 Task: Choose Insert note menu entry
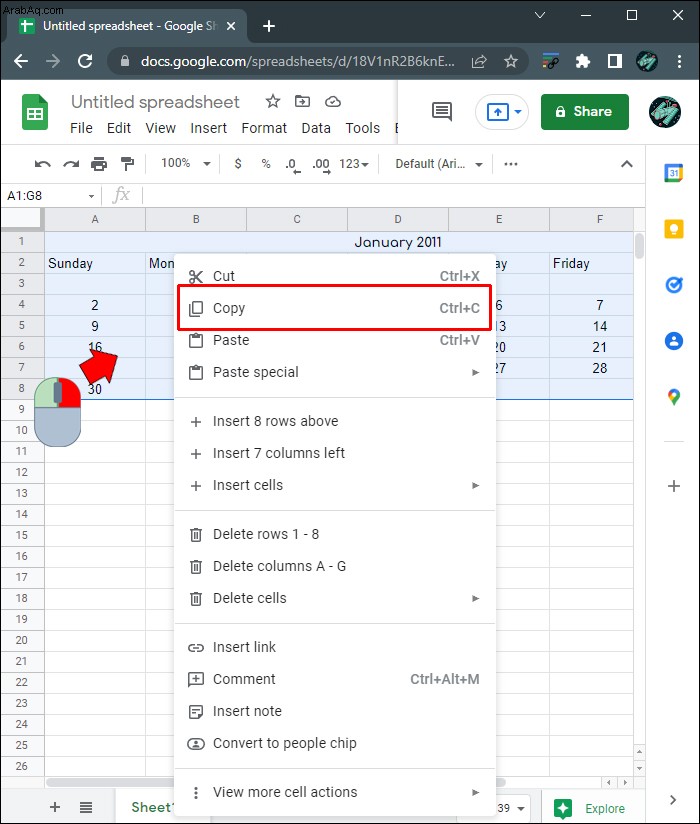tap(335, 711)
